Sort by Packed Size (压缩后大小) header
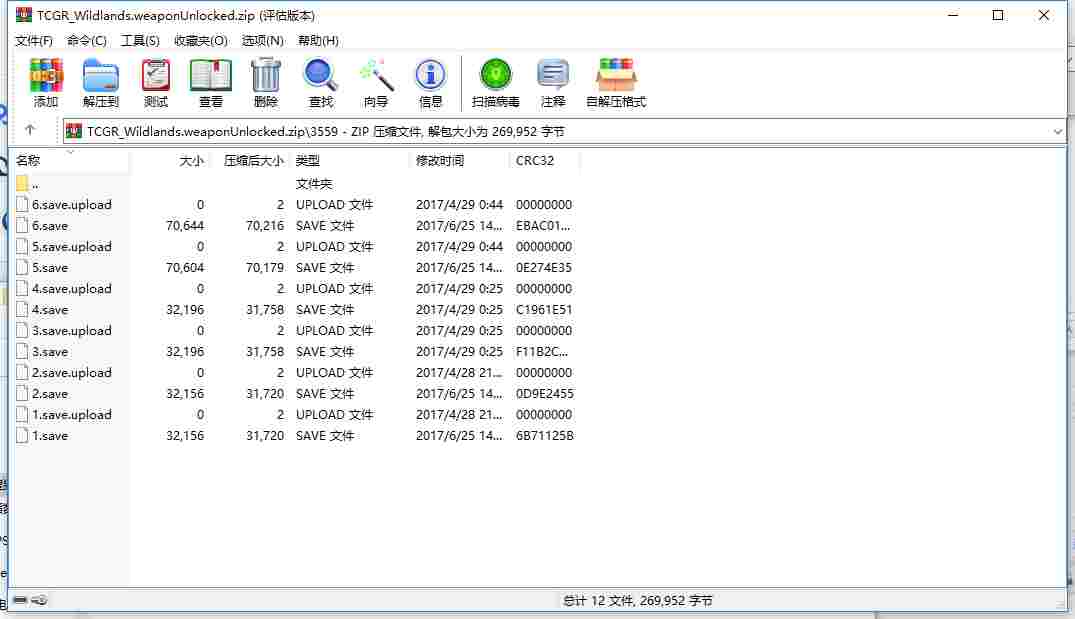The image size is (1075, 619). [250, 160]
